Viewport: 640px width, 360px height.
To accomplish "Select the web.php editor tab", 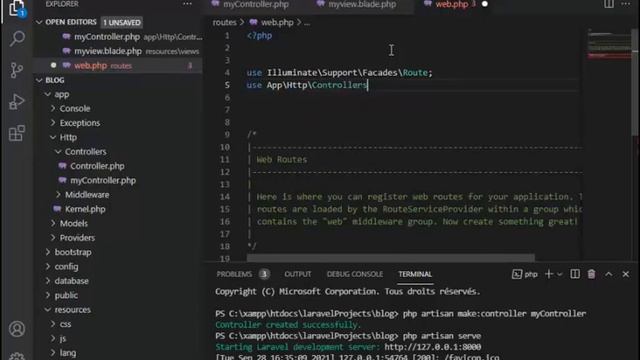I will [452, 4].
